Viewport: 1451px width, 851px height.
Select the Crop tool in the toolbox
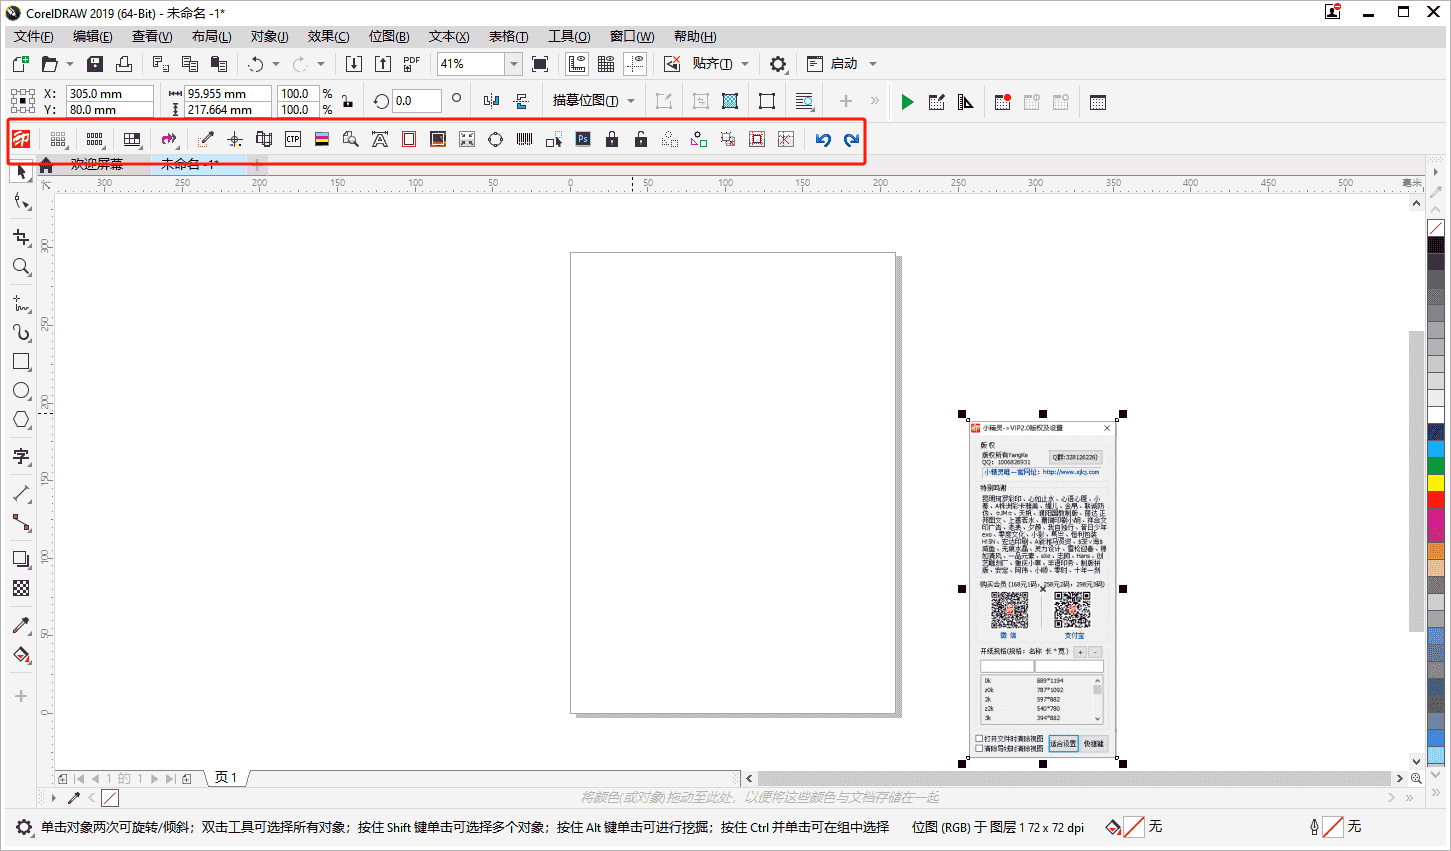21,237
